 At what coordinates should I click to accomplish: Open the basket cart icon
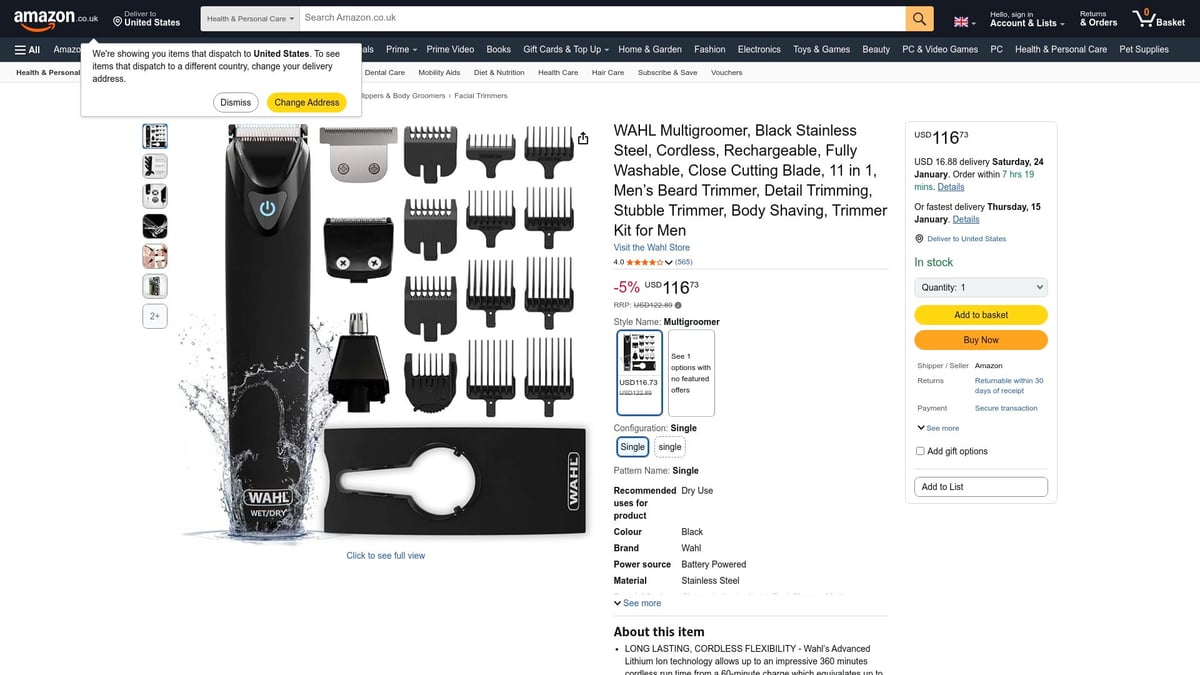point(1158,18)
